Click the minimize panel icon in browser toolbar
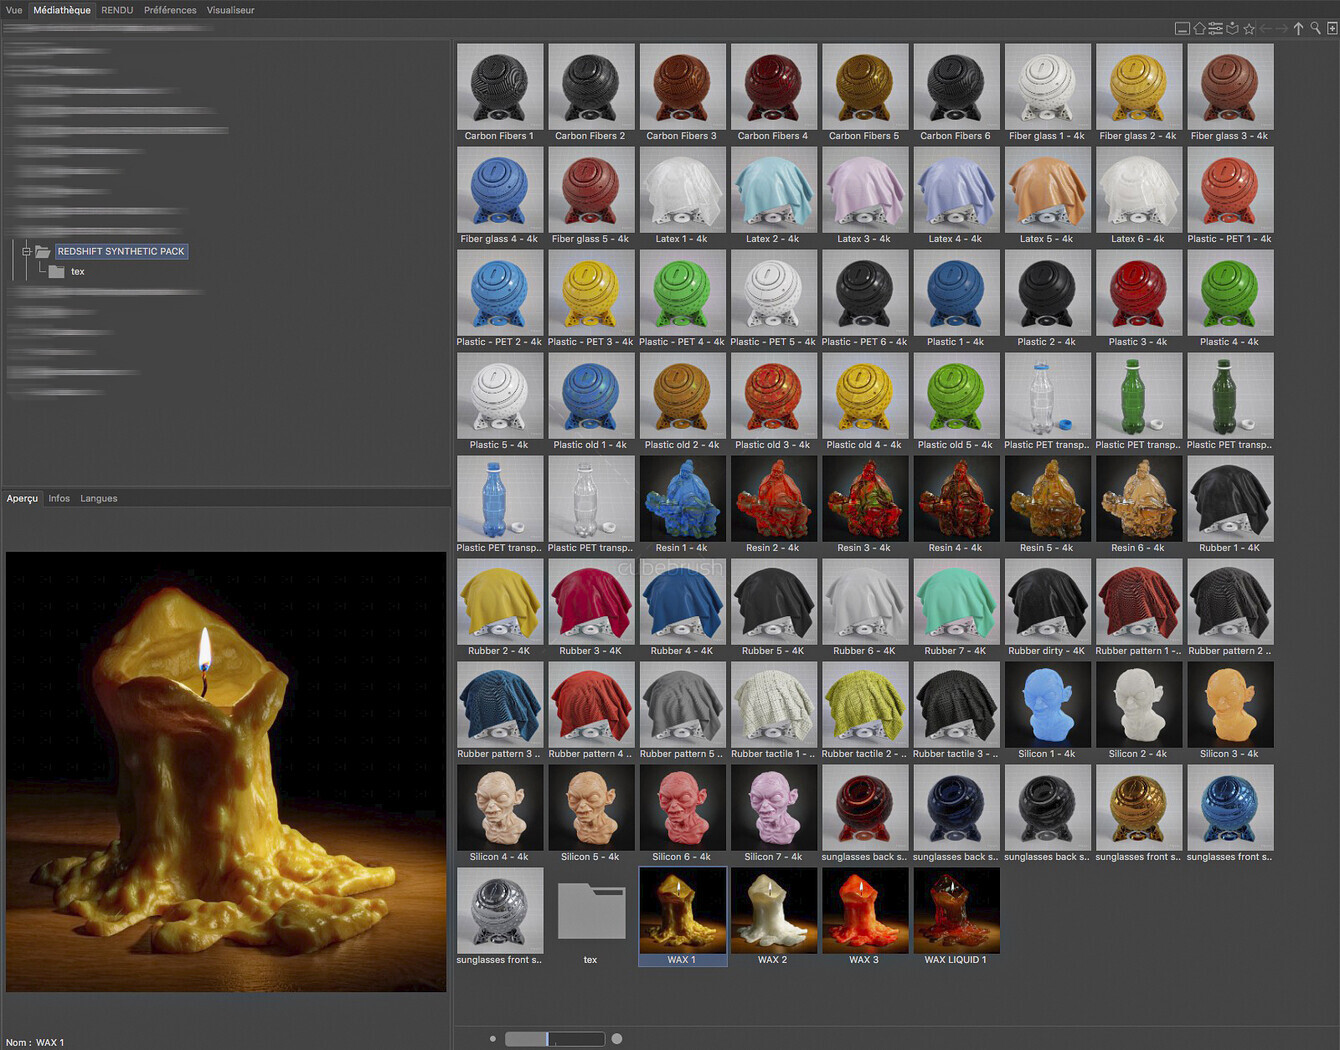Image resolution: width=1340 pixels, height=1050 pixels. pyautogui.click(x=1182, y=29)
